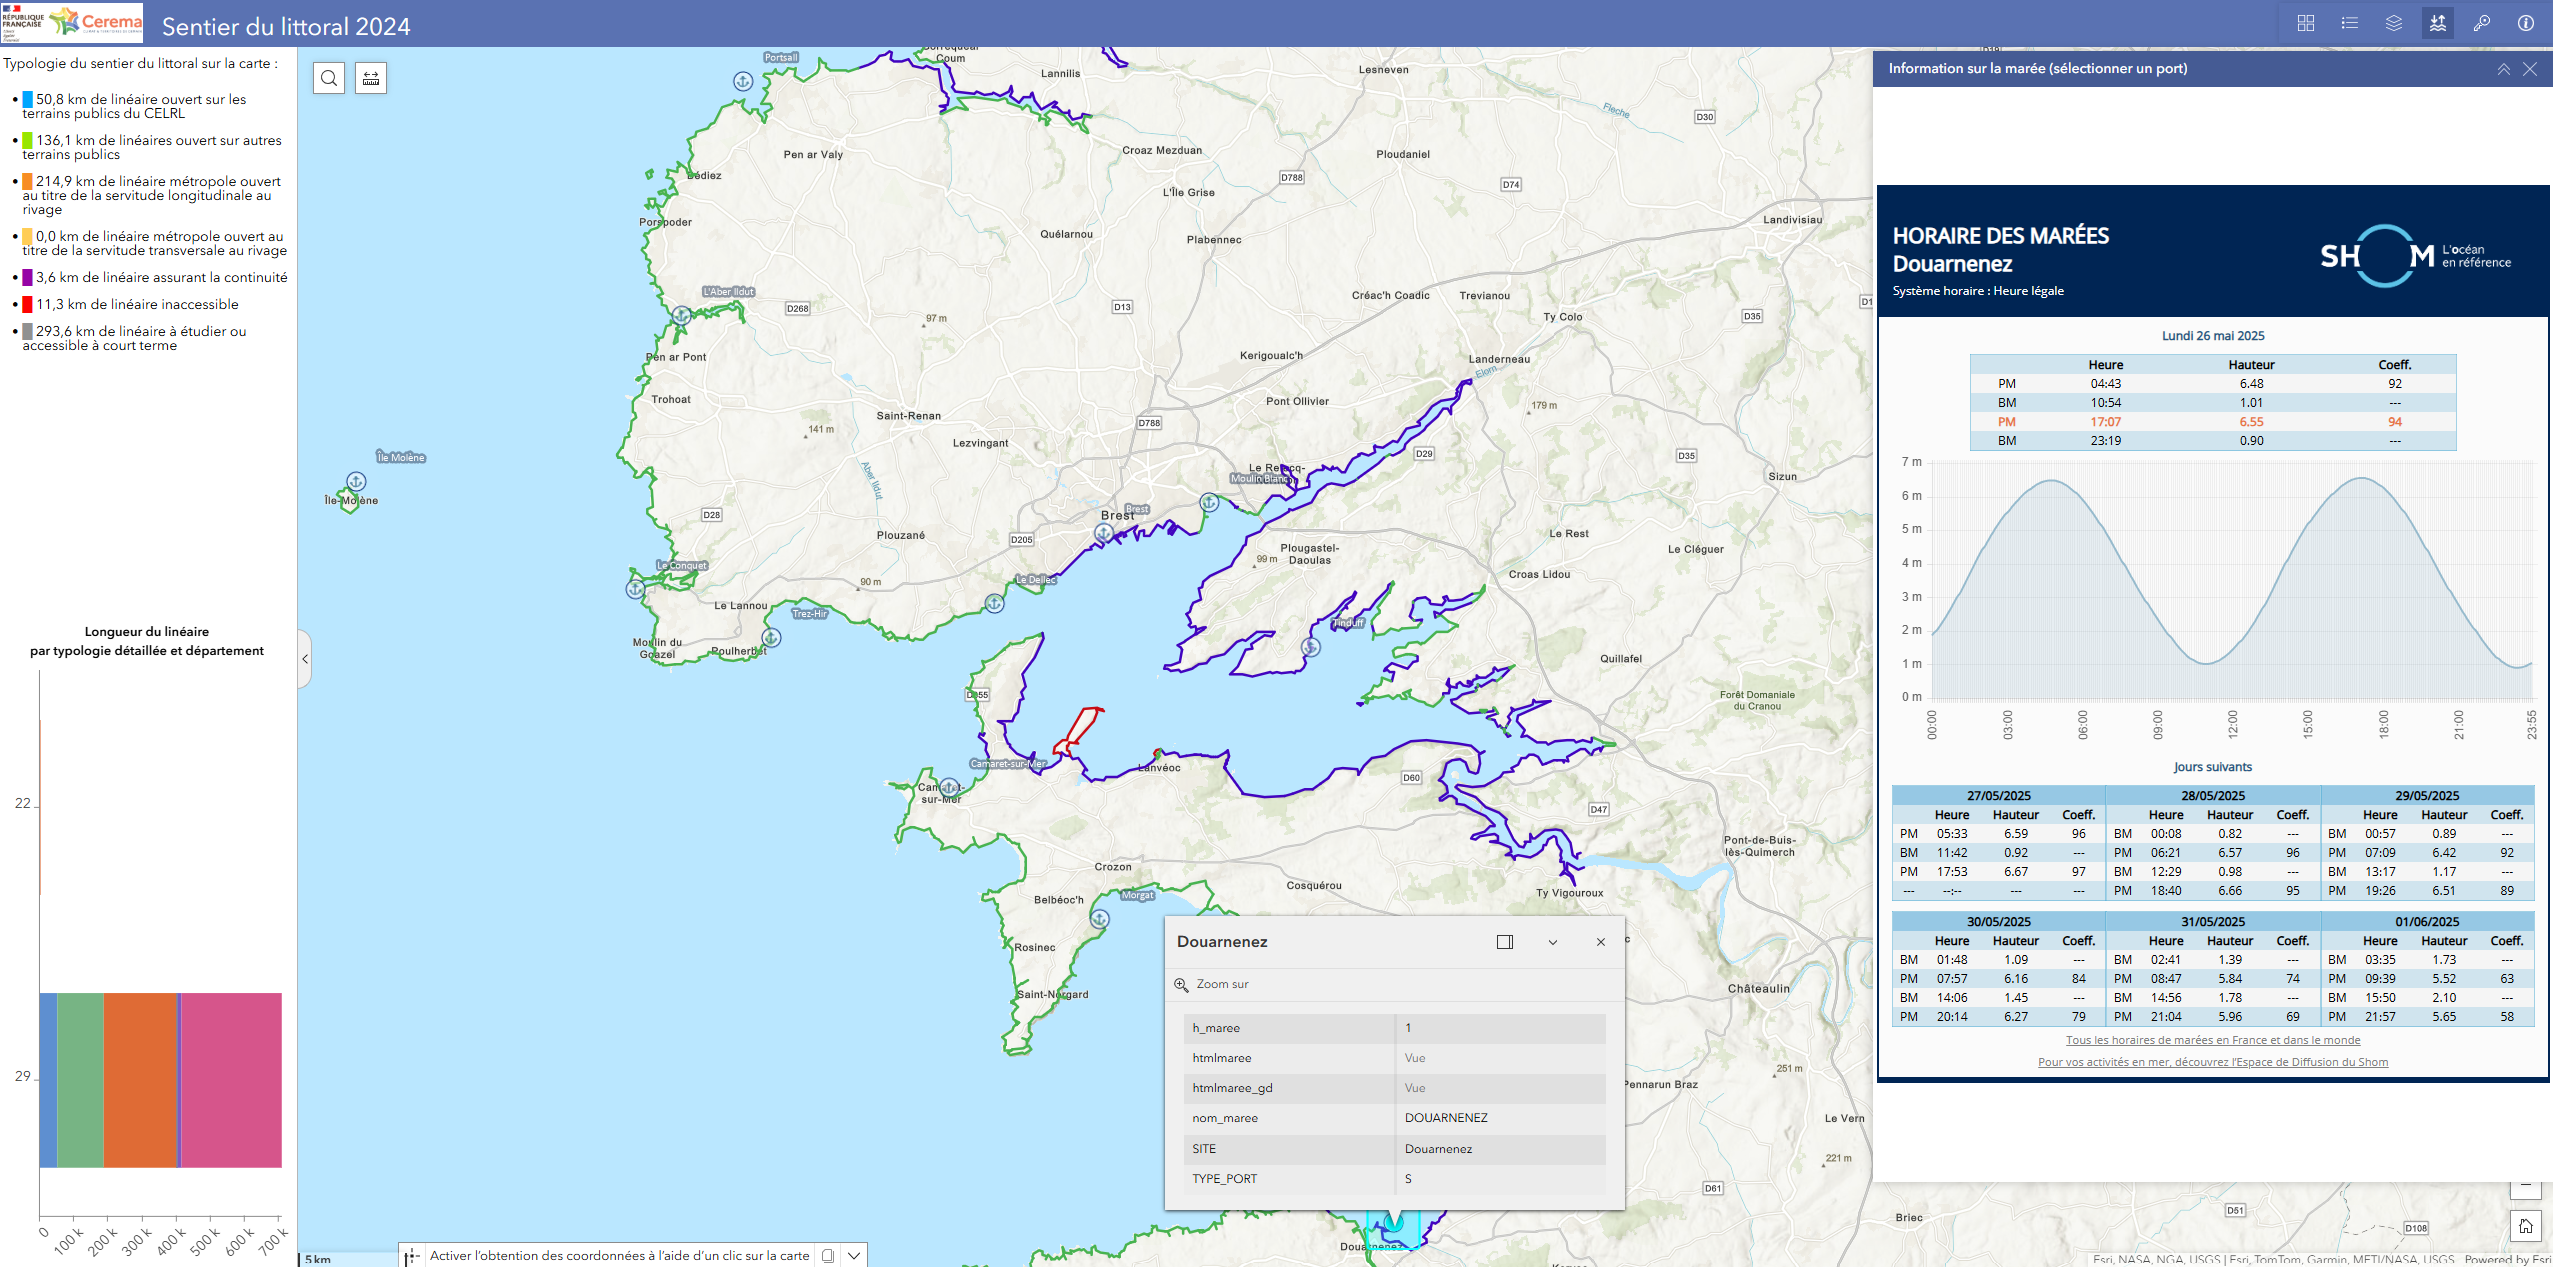
Task: Click the green bar segment in chart row 29
Action: coord(80,1080)
